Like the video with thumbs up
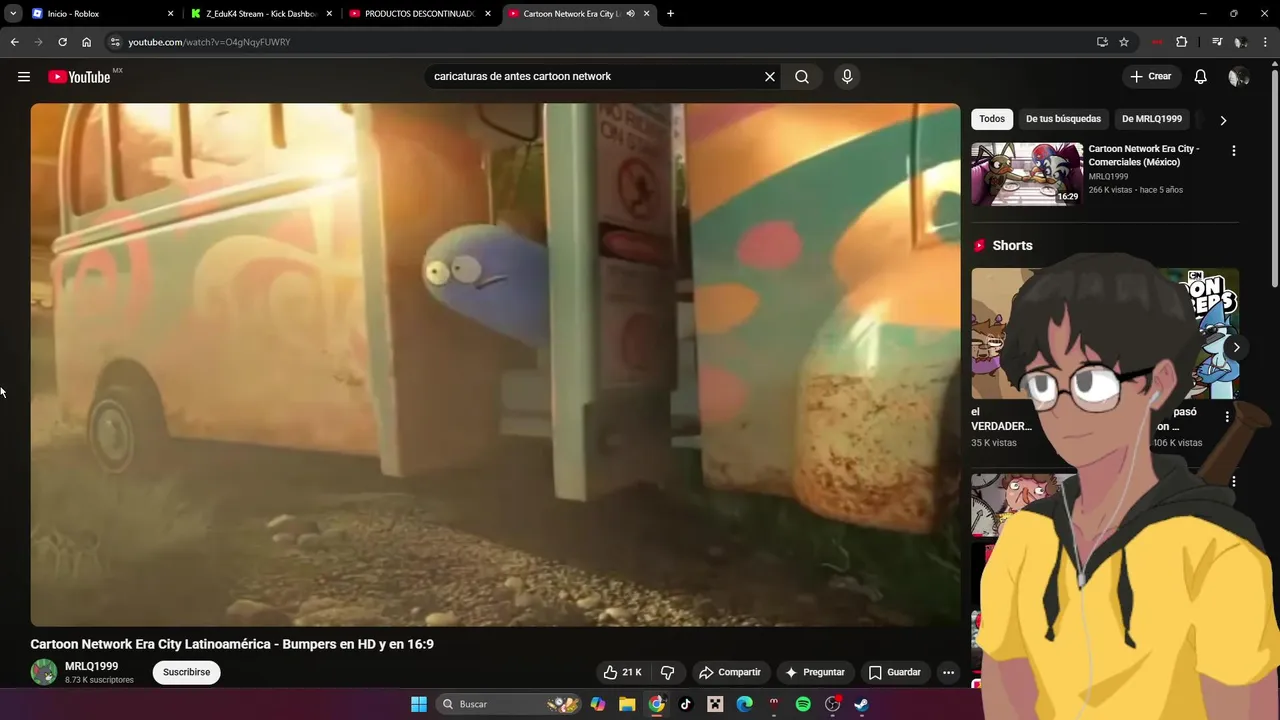 [x=622, y=672]
